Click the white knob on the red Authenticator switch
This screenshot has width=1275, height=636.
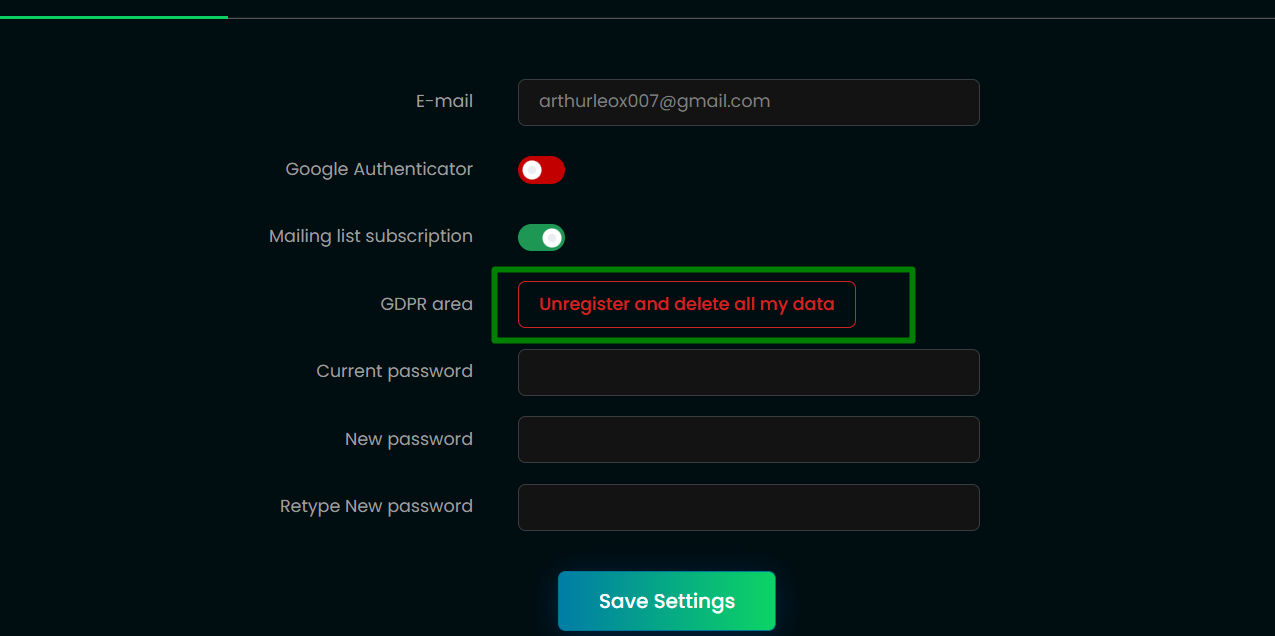pos(532,170)
